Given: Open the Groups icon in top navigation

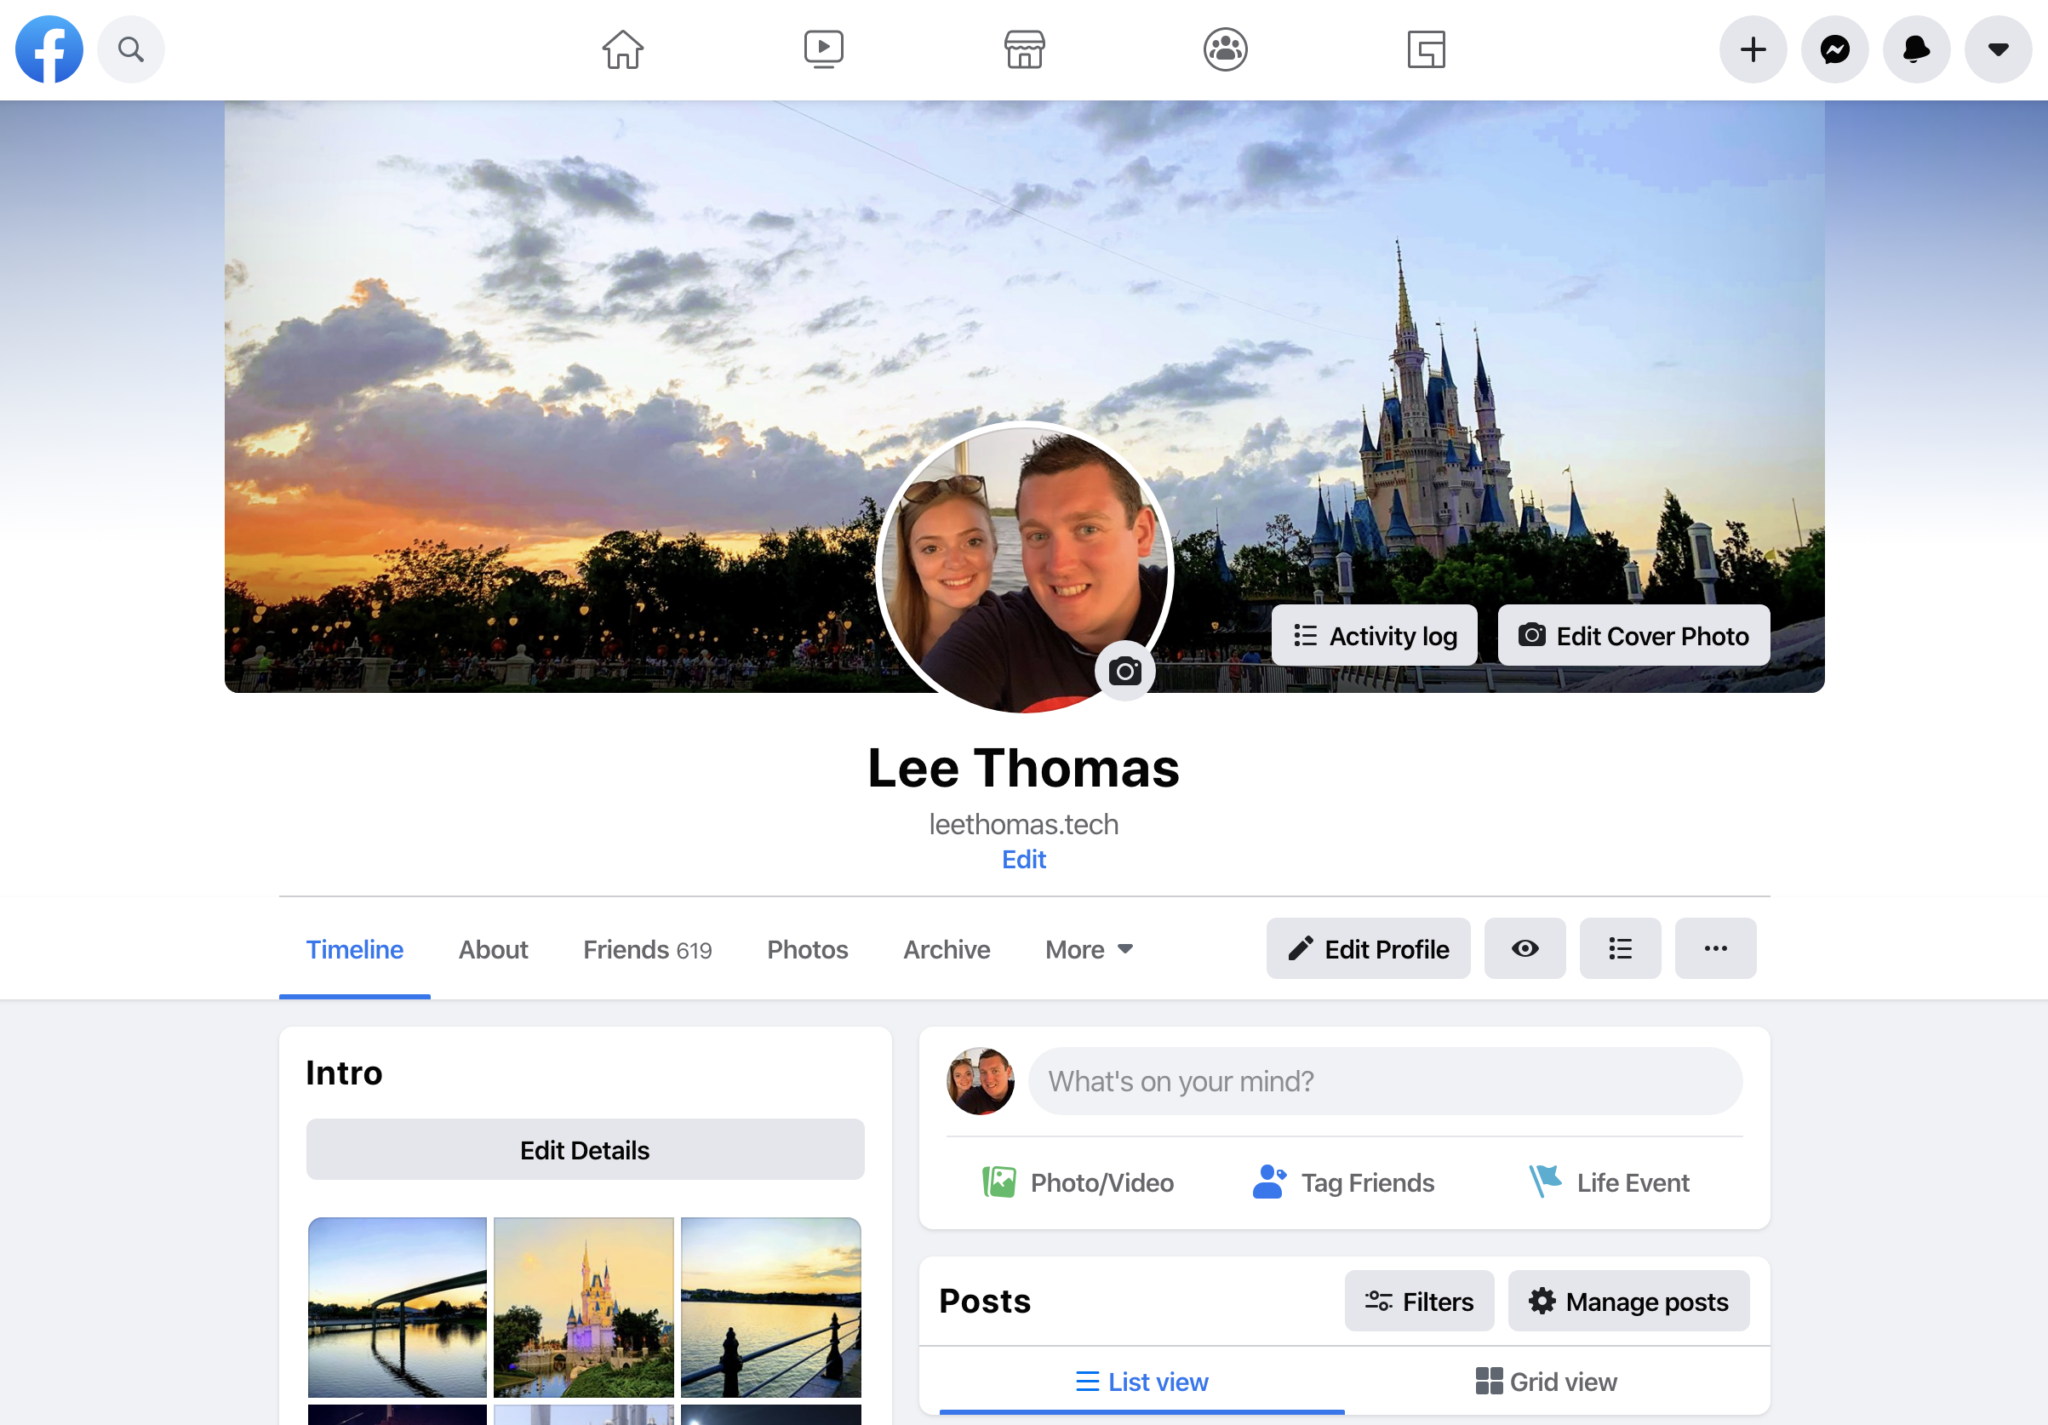Looking at the screenshot, I should (1225, 49).
